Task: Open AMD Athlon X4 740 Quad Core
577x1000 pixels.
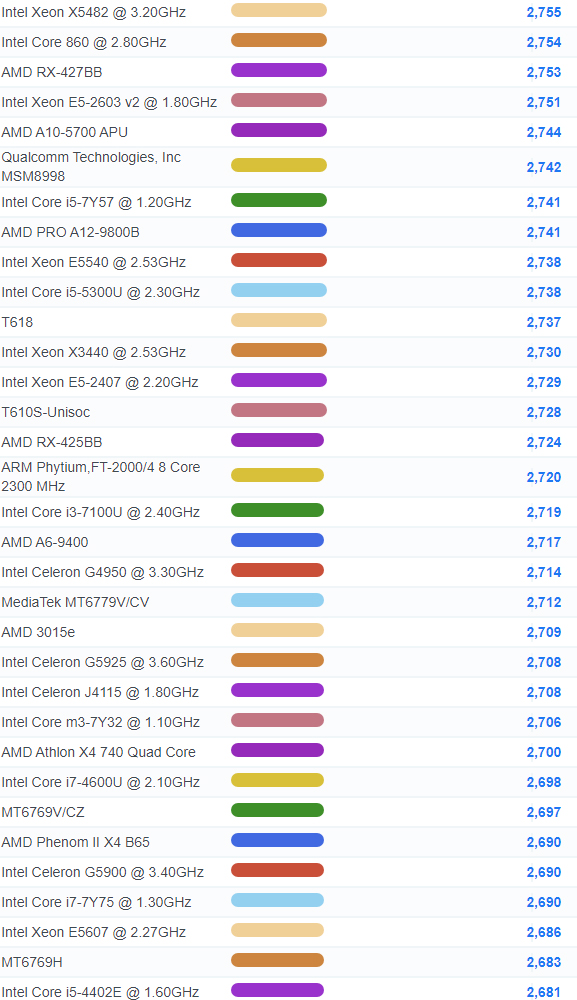Action: coord(99,752)
